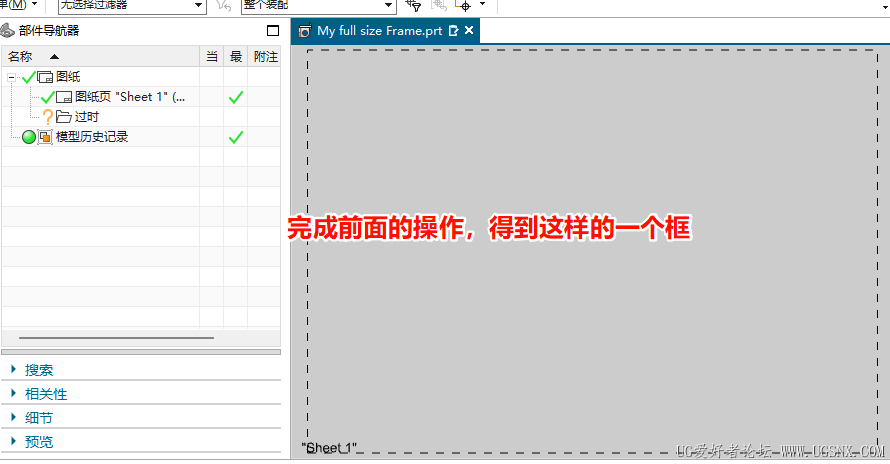890x464 pixels.
Task: Toggle the green check beside Sheet 1
Action: point(48,97)
